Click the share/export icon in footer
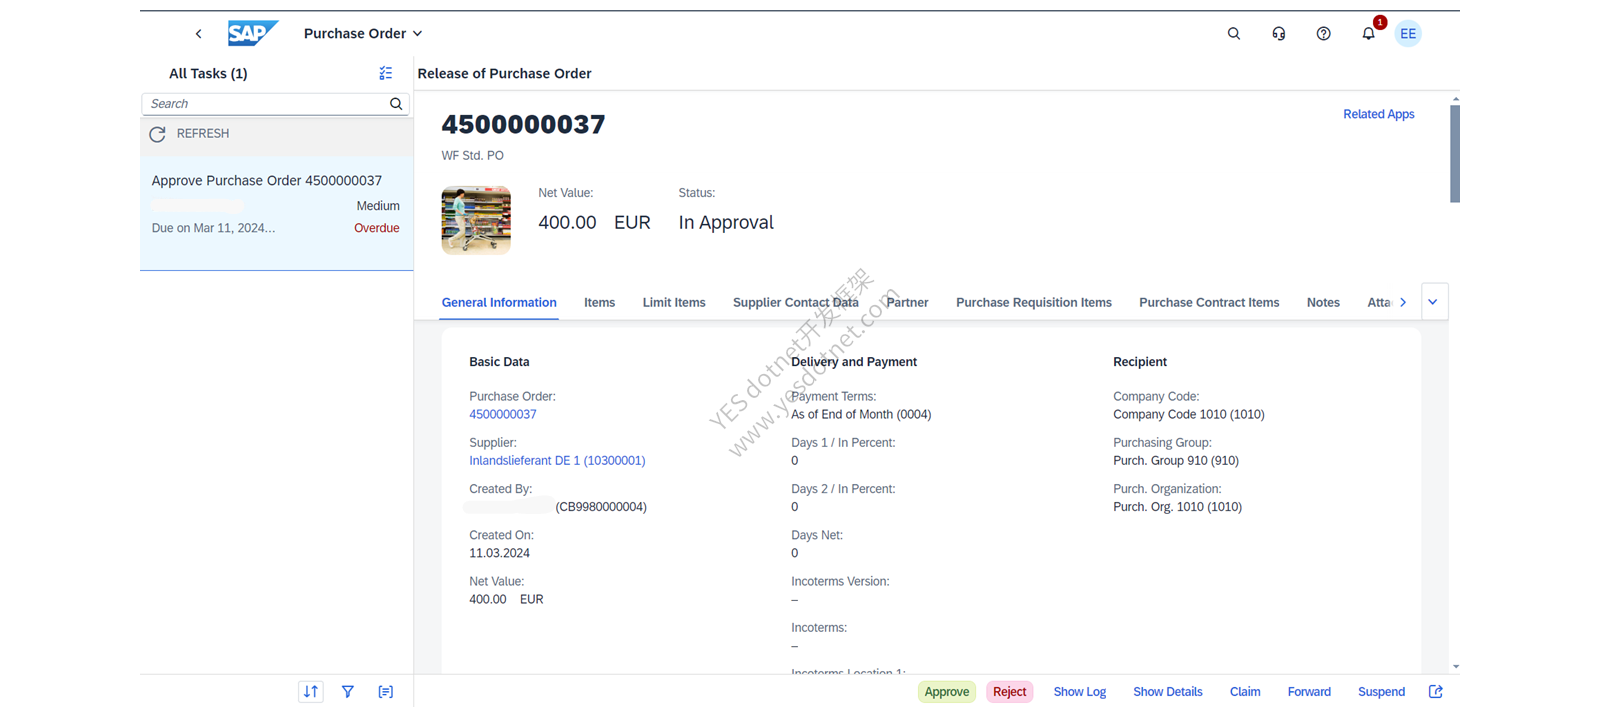The height and width of the screenshot is (717, 1600). point(1436,692)
